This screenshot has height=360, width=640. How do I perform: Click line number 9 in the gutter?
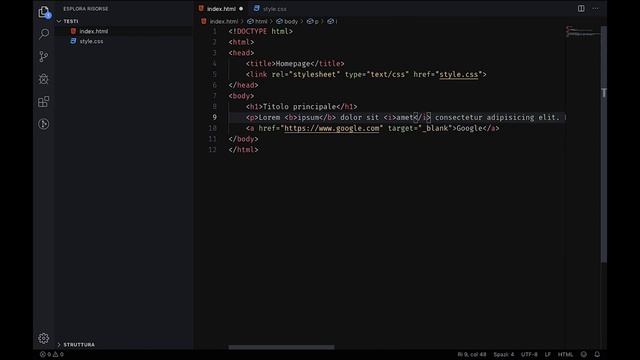tap(214, 117)
